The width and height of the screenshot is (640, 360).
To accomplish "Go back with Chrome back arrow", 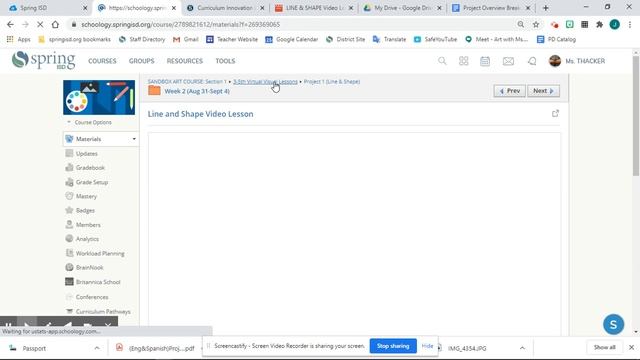I will (x=10, y=24).
